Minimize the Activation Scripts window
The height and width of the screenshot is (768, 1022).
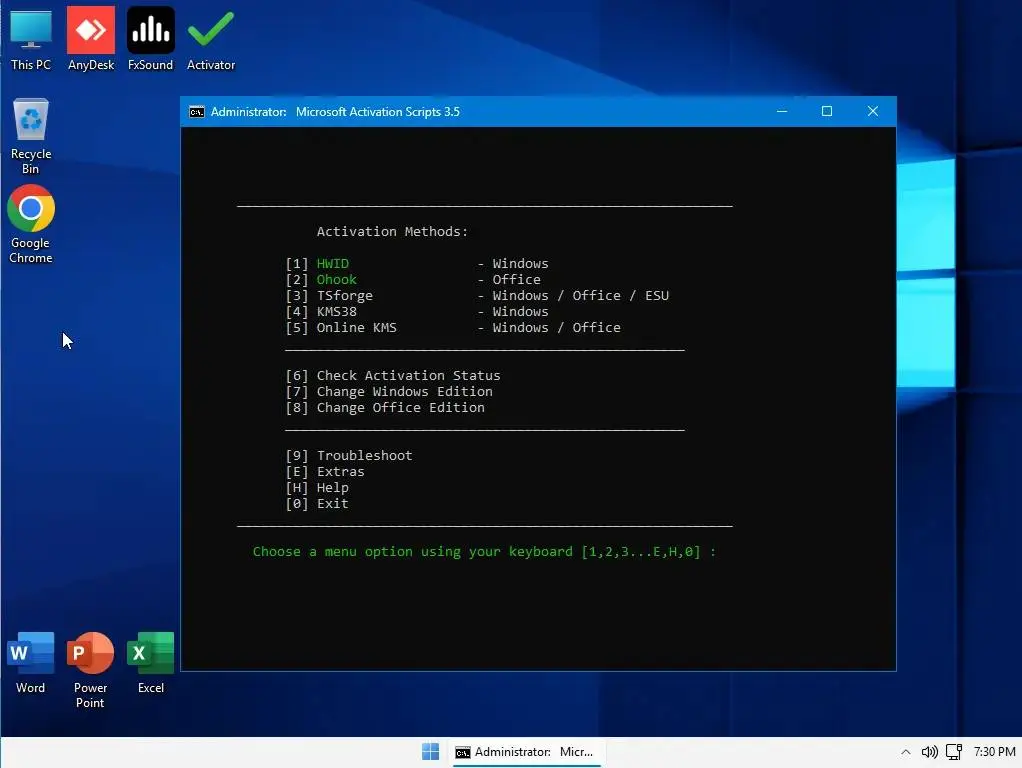[x=781, y=111]
